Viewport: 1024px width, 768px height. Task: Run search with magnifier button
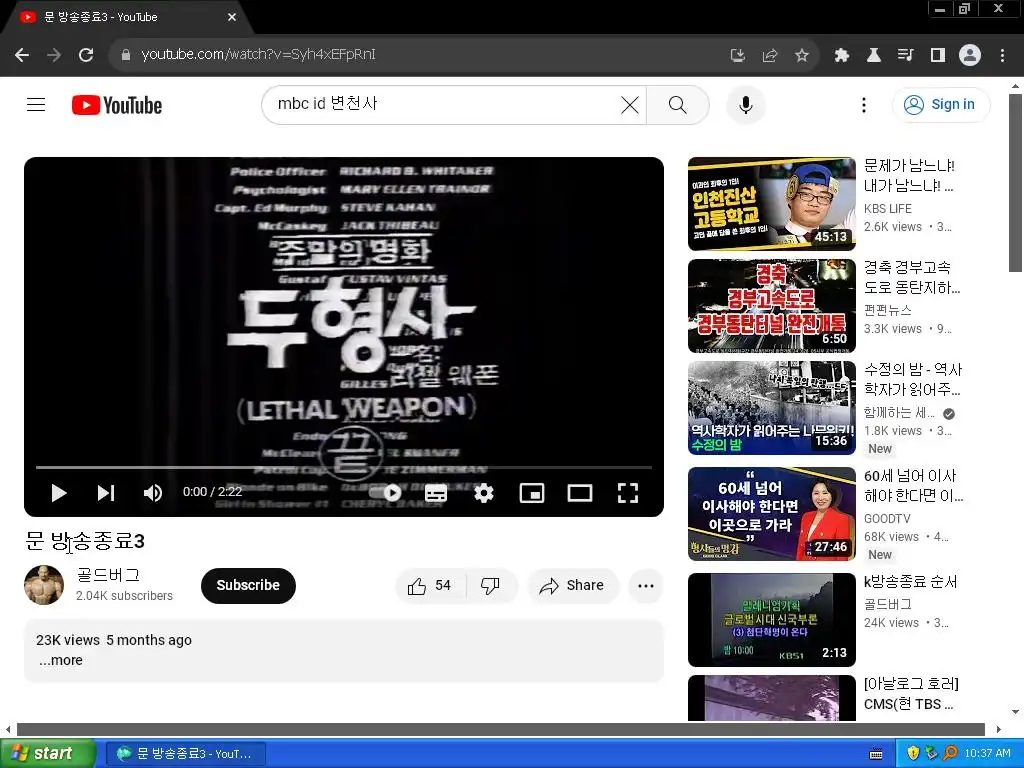coord(678,104)
